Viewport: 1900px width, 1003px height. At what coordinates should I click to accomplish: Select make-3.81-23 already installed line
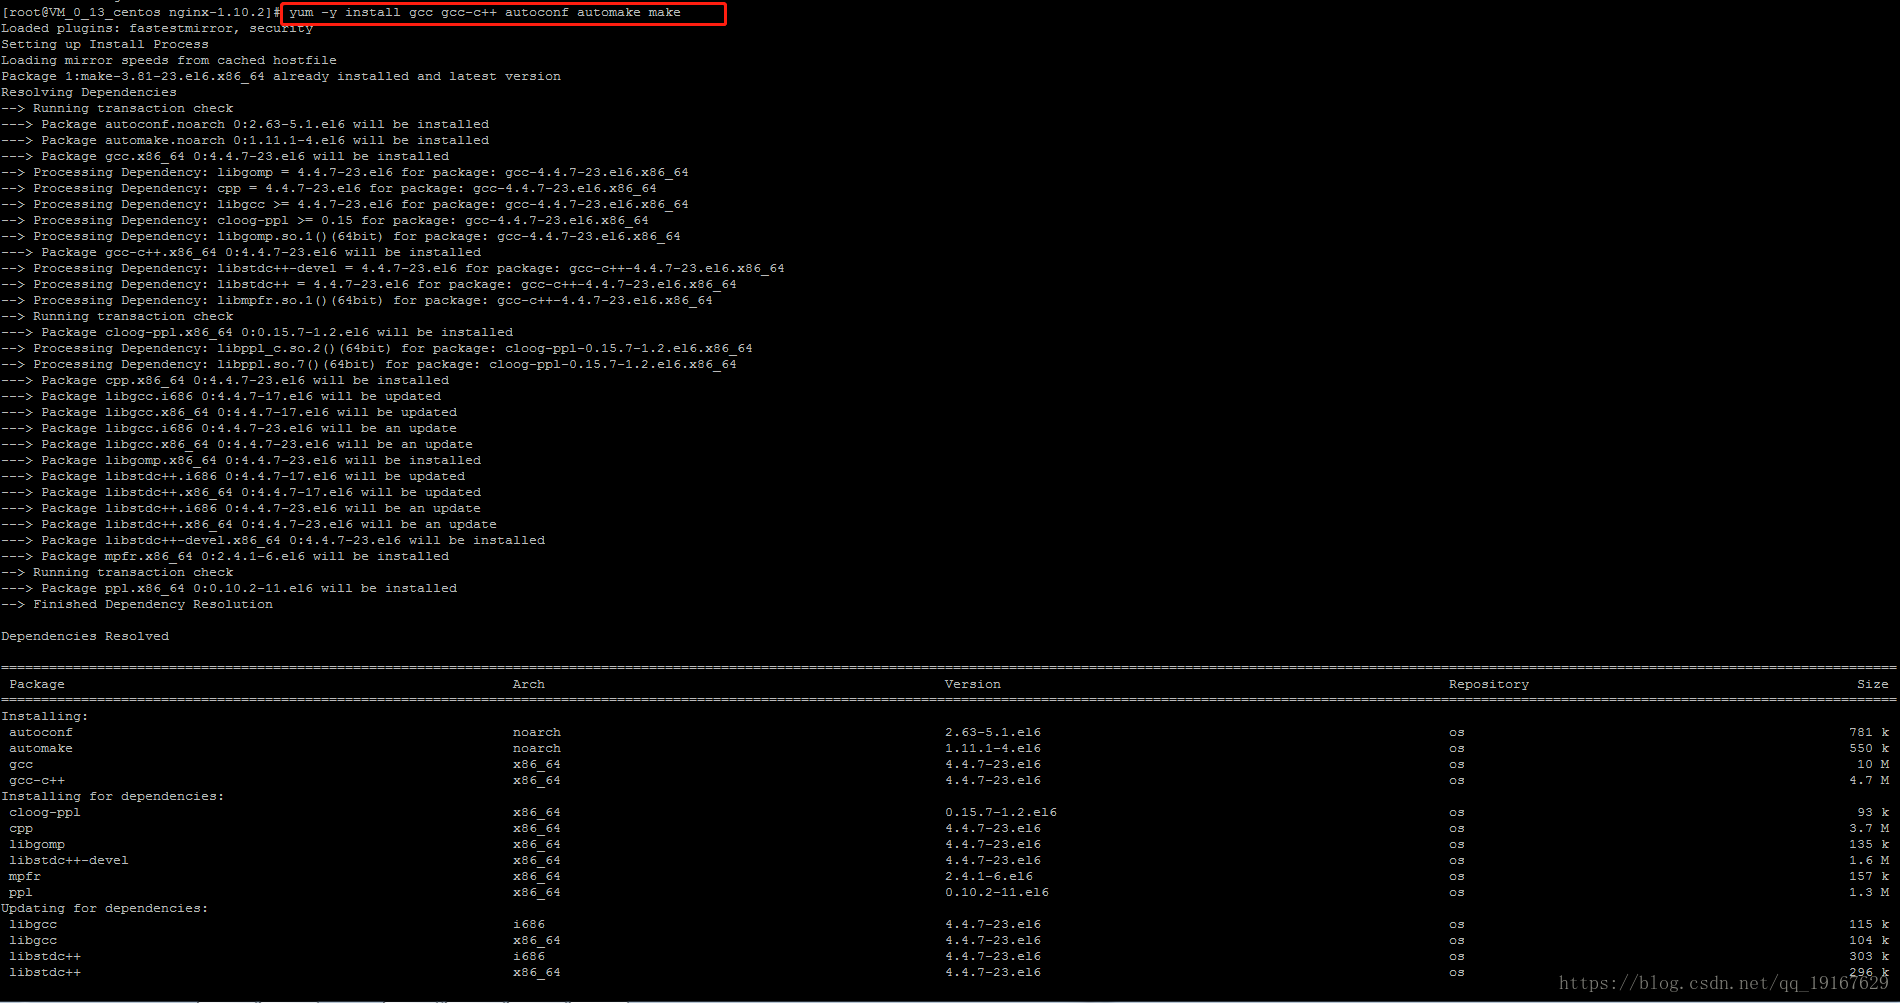click(x=281, y=77)
